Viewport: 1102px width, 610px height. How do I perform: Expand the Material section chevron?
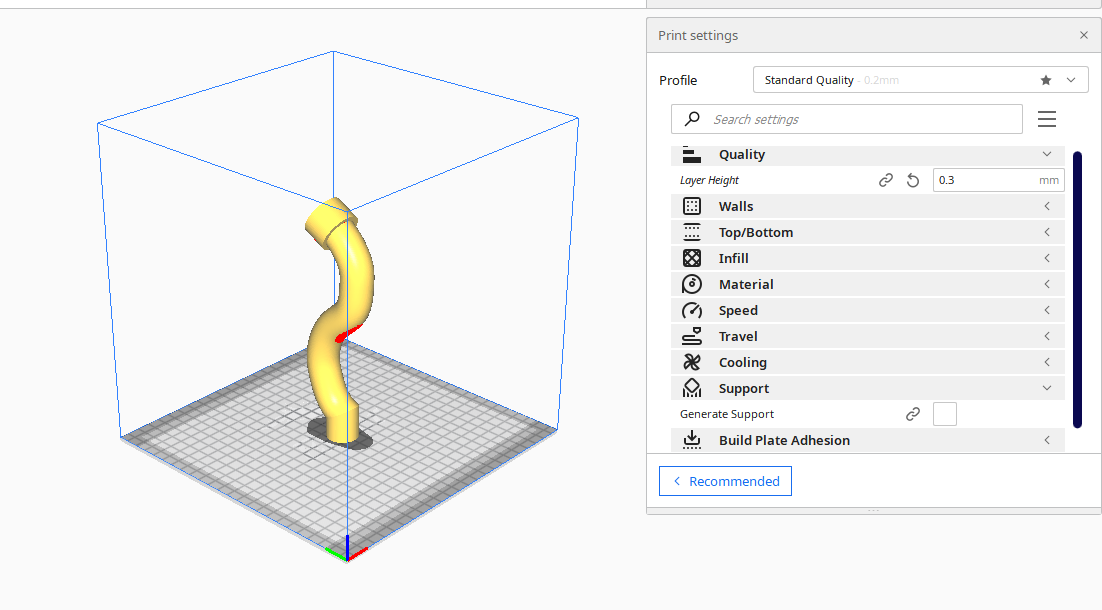(x=1046, y=285)
